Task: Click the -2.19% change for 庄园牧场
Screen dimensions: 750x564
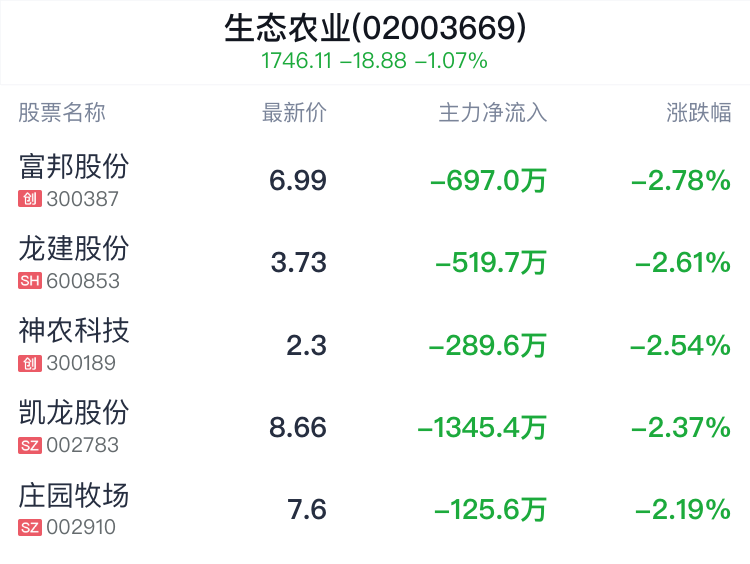Action: 683,509
